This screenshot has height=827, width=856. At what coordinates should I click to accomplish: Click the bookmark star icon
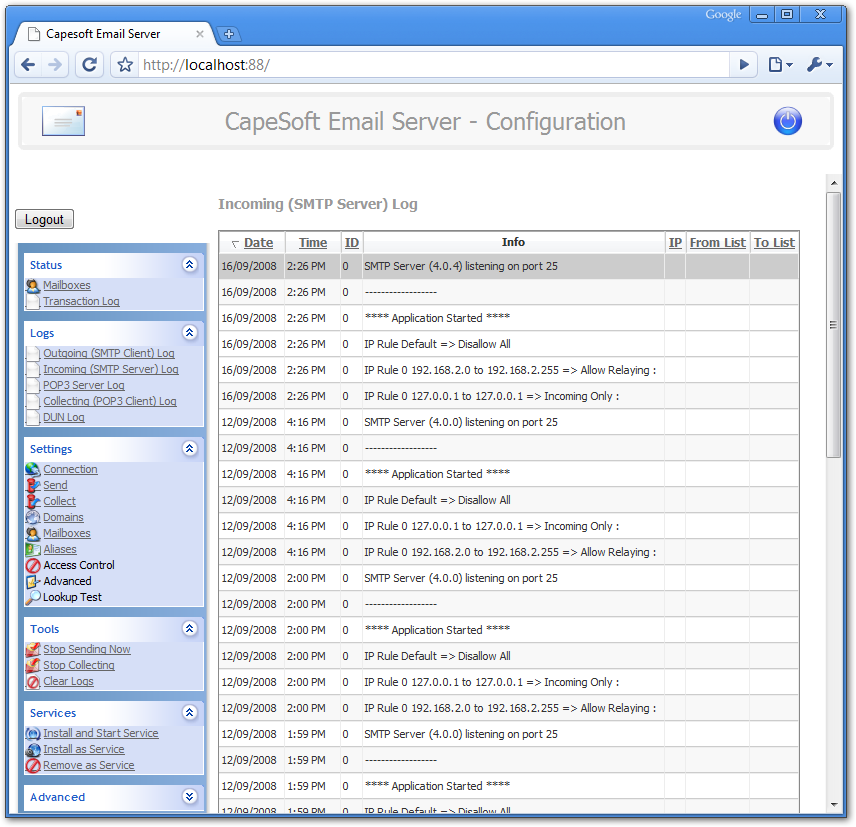coord(125,65)
